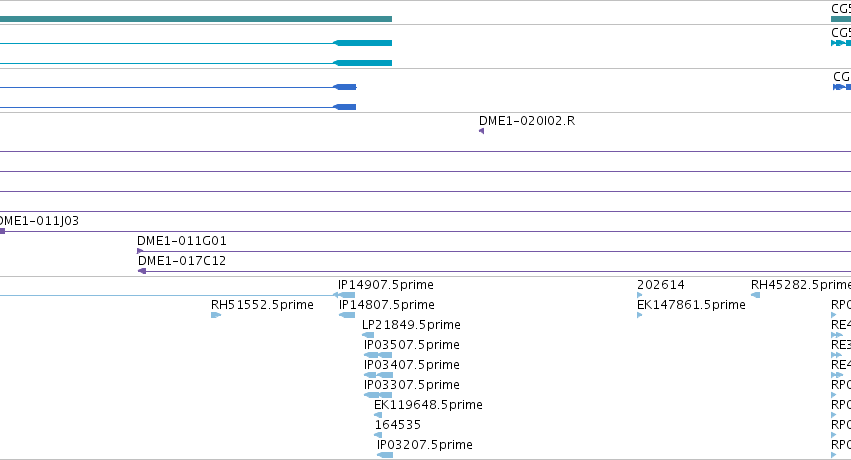Screen dimensions: 851x460
Task: Select the LP21849.5prime EST glyph
Action: [x=368, y=335]
